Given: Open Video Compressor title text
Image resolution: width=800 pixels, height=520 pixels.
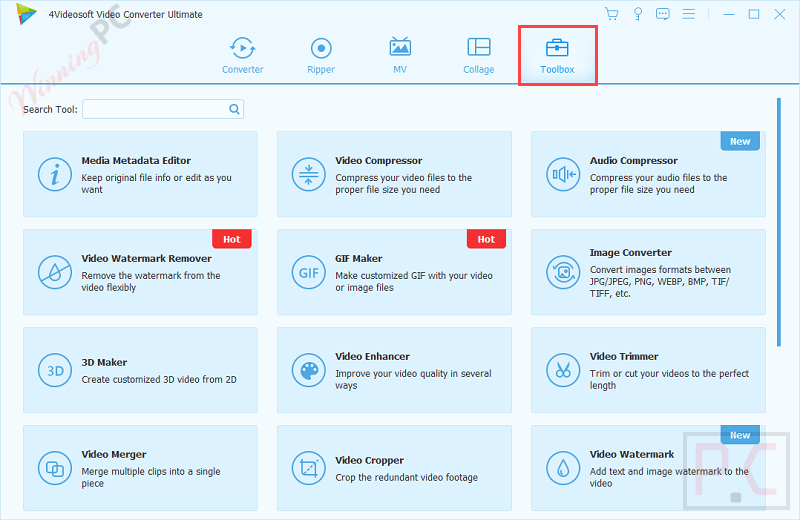Looking at the screenshot, I should (x=379, y=160).
